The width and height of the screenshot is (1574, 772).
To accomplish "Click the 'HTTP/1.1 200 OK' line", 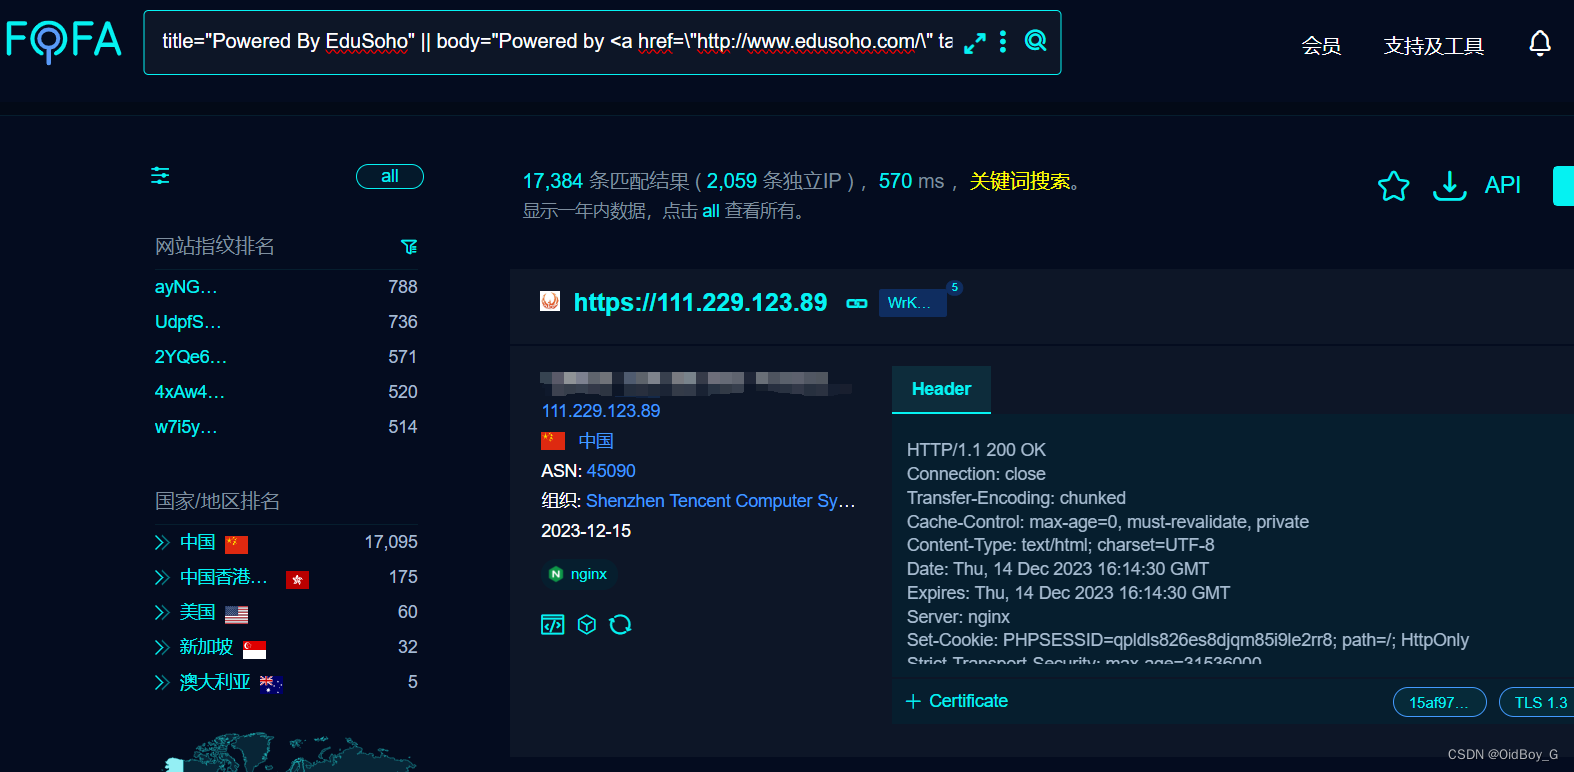I will [976, 450].
